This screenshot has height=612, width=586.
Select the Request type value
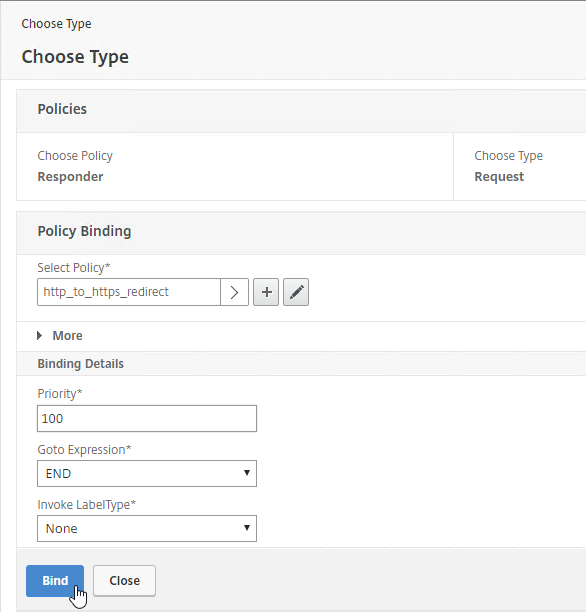click(x=499, y=177)
